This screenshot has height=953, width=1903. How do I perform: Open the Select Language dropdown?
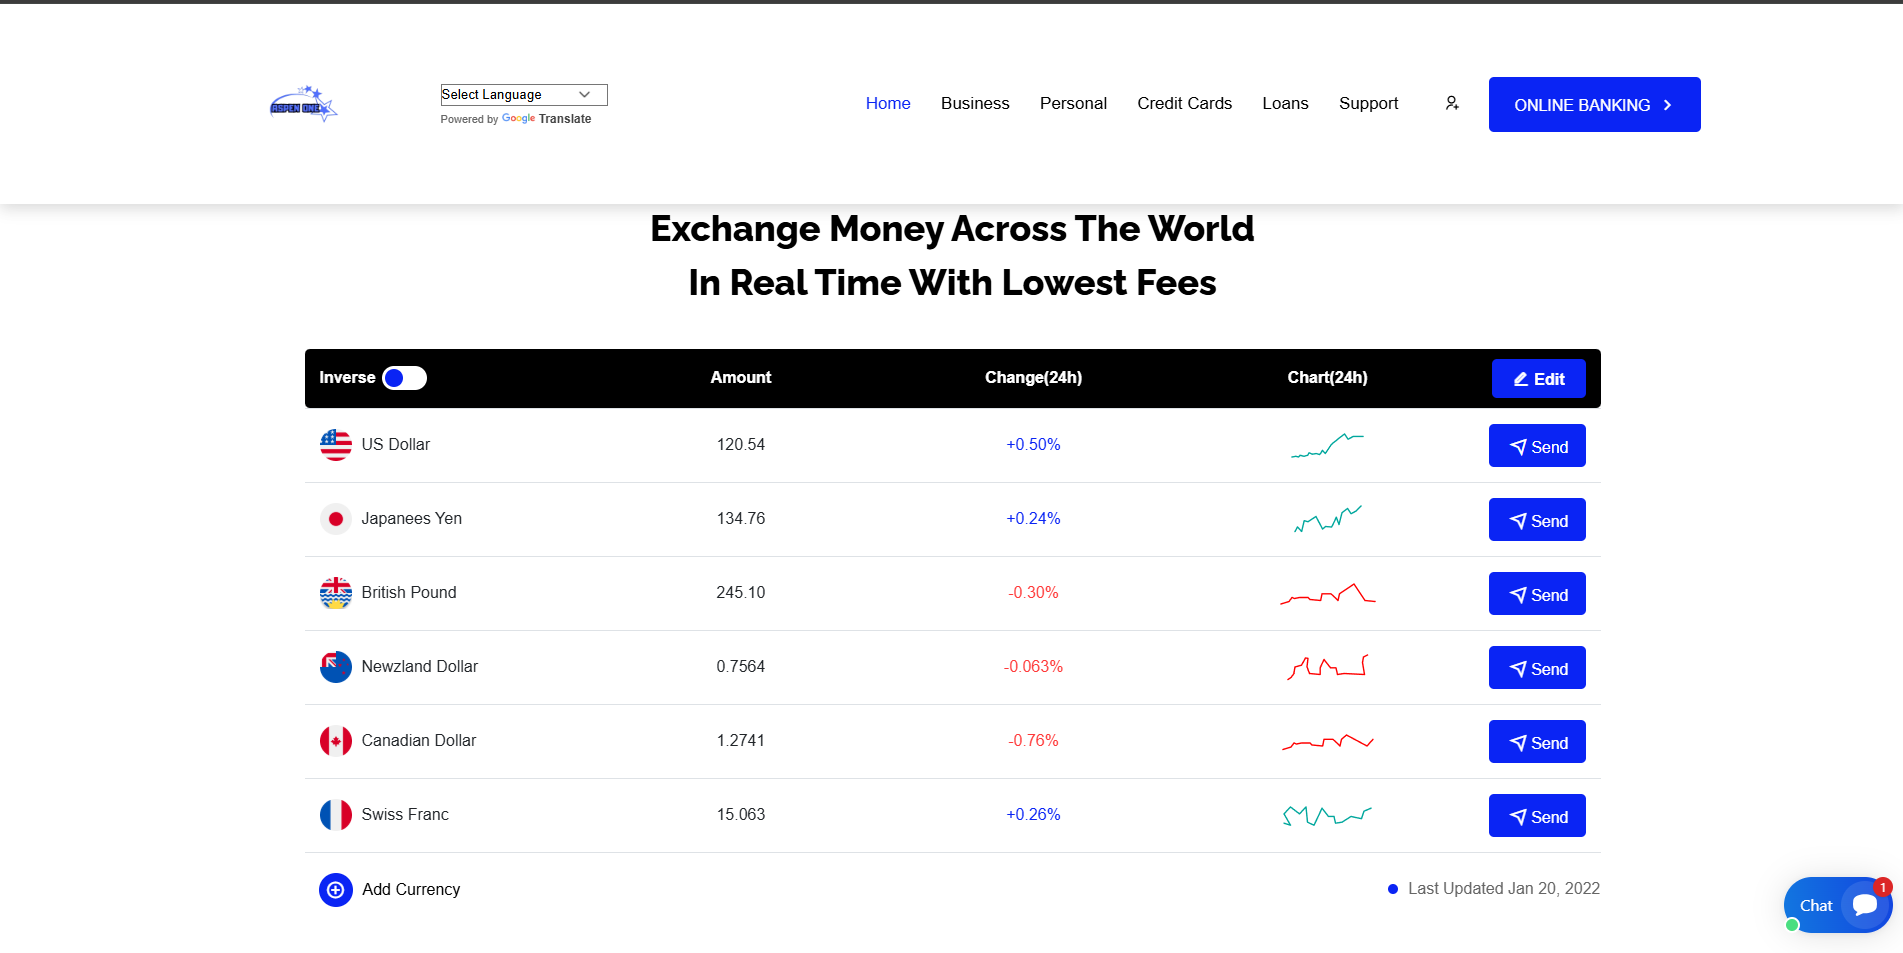coord(523,95)
